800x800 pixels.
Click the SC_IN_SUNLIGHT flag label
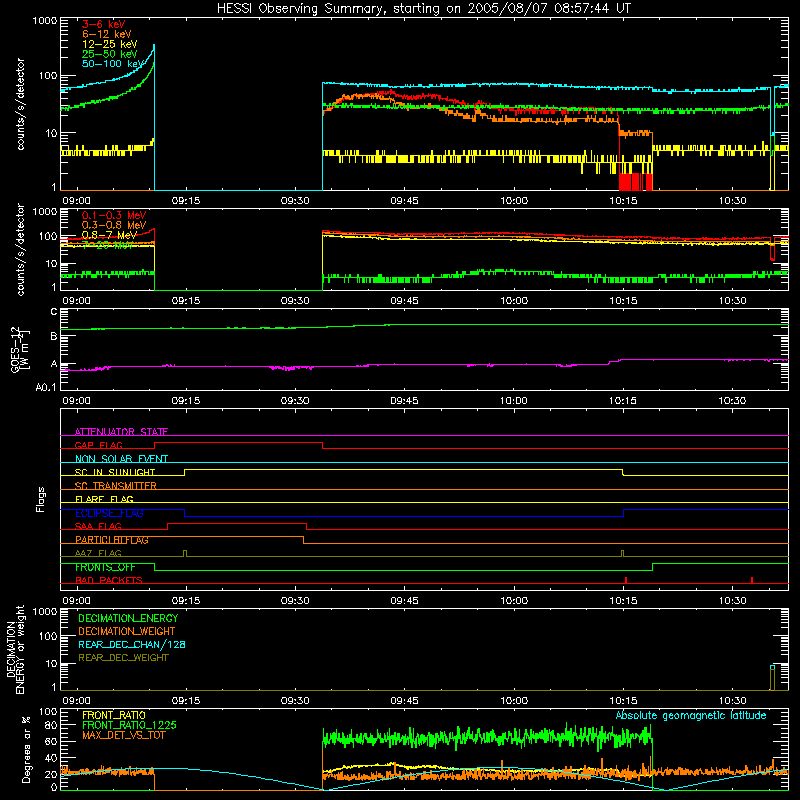coord(115,472)
